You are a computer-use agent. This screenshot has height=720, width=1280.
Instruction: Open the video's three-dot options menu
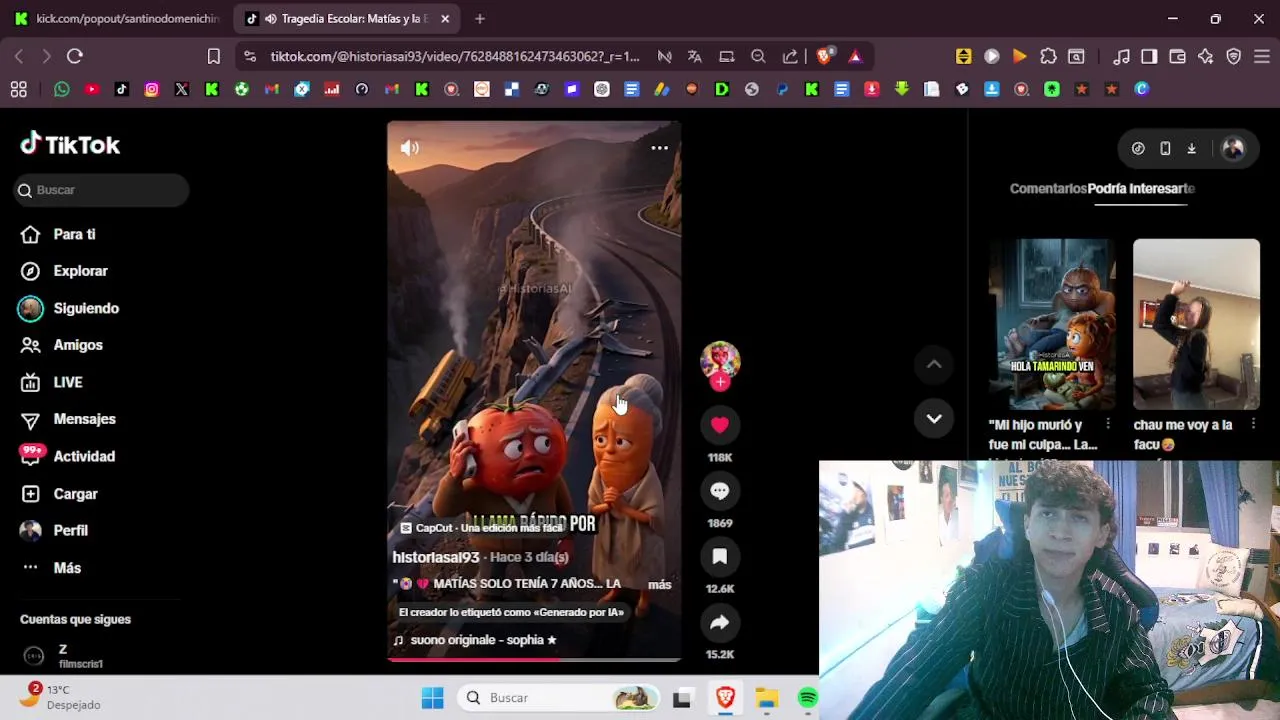[659, 148]
